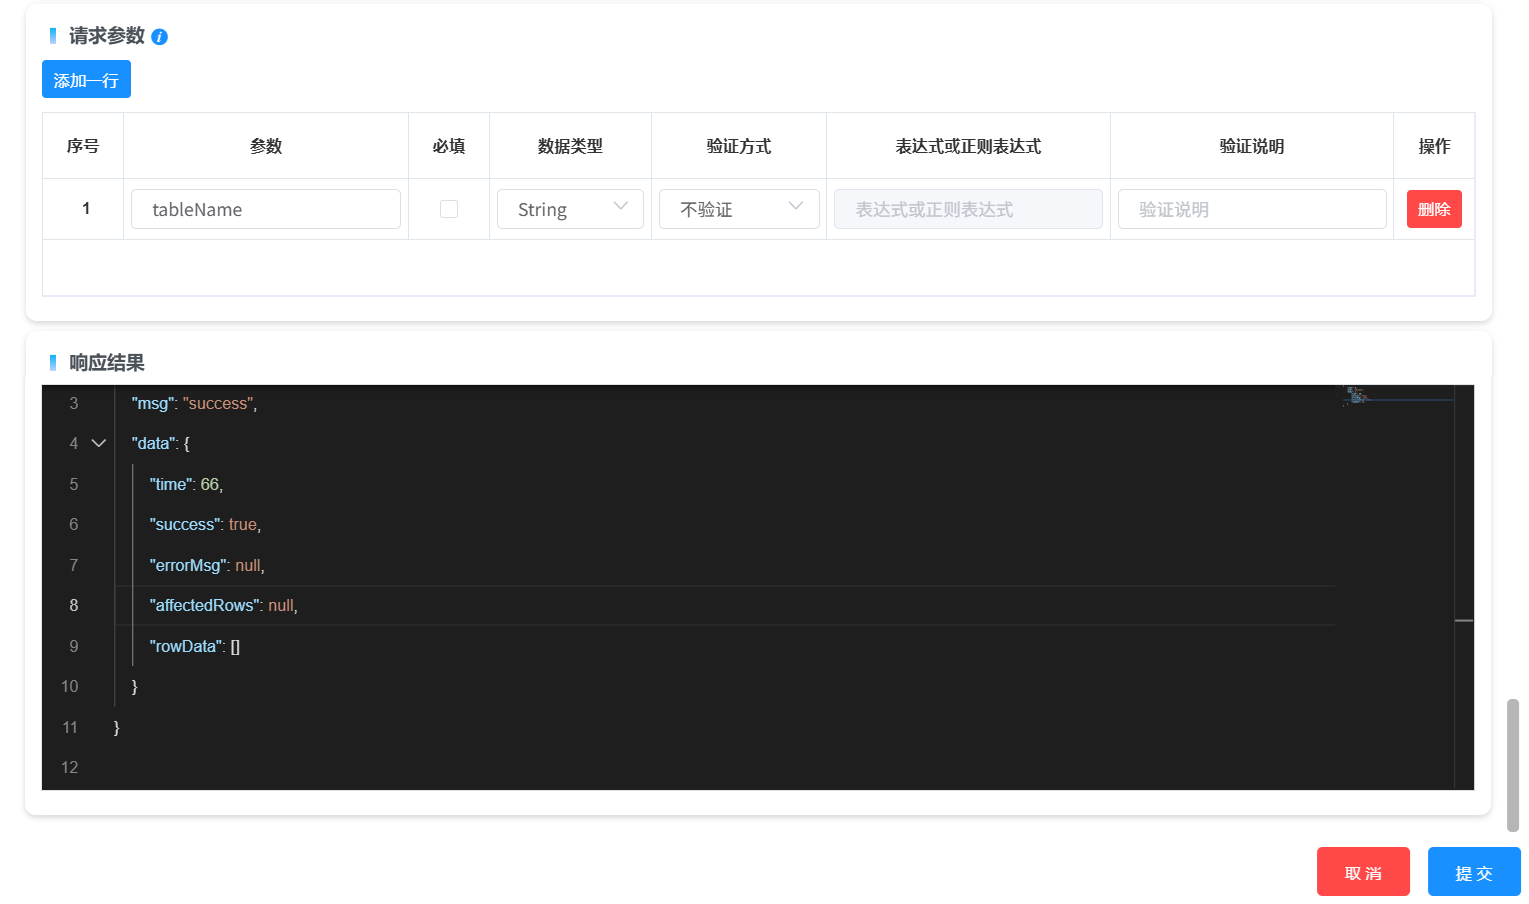Click the 表达式或正则表达式 input field
This screenshot has width=1529, height=904.
point(967,209)
